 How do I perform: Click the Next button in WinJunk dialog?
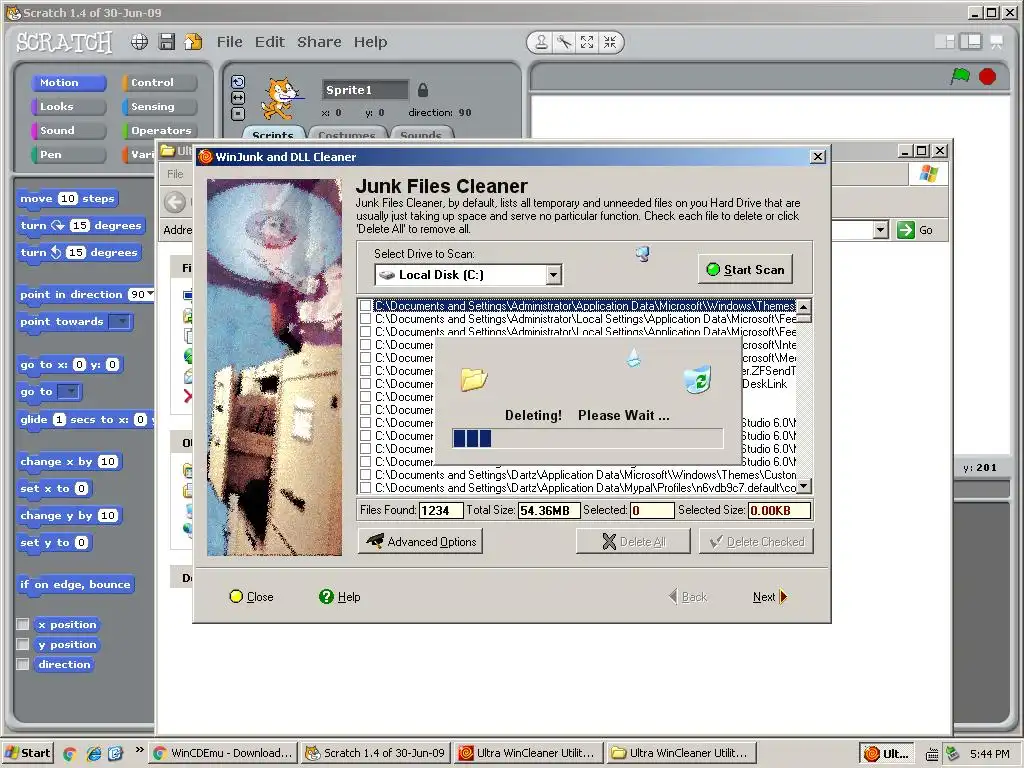point(770,596)
